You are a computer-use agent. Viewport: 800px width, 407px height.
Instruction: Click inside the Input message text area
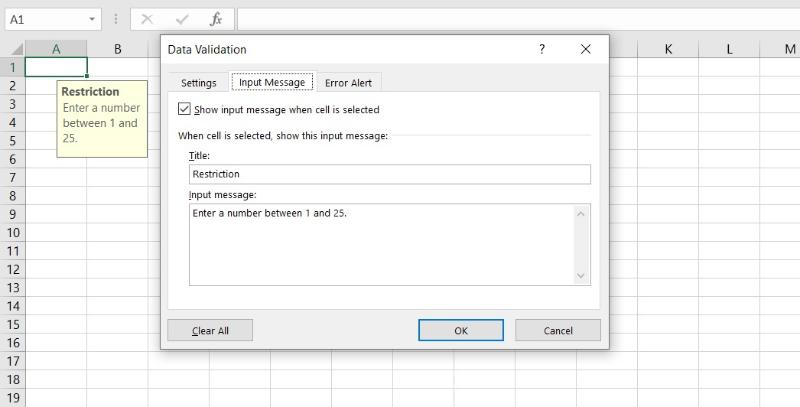click(380, 244)
